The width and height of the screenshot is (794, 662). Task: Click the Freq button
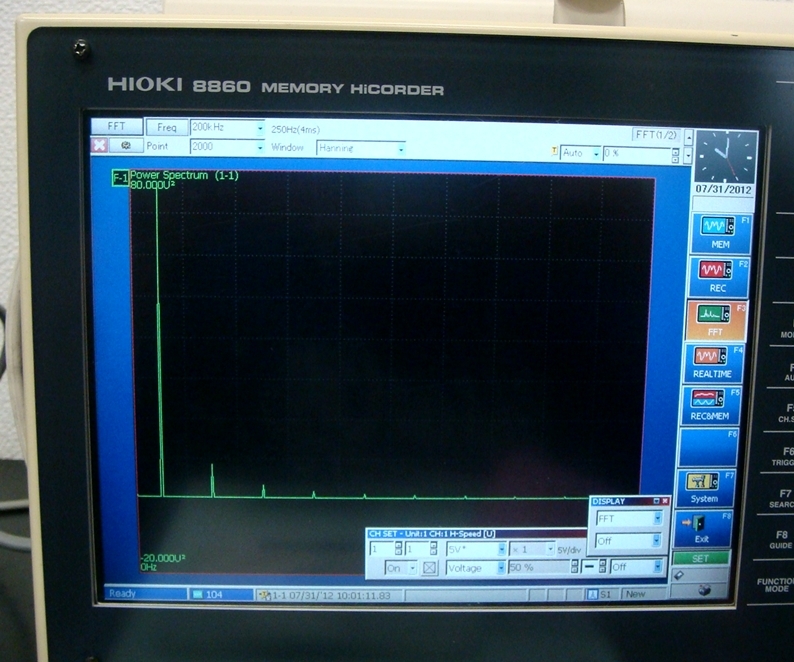pos(167,127)
